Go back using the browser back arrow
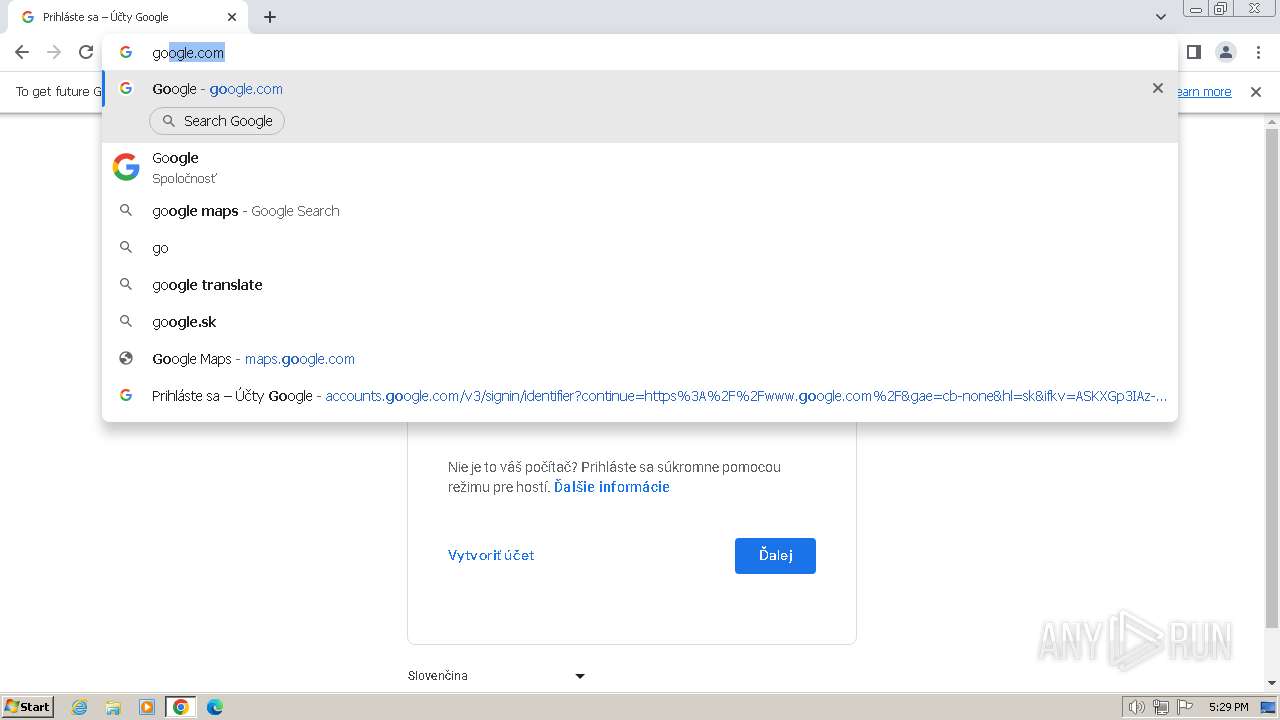This screenshot has height=720, width=1280. (x=22, y=52)
